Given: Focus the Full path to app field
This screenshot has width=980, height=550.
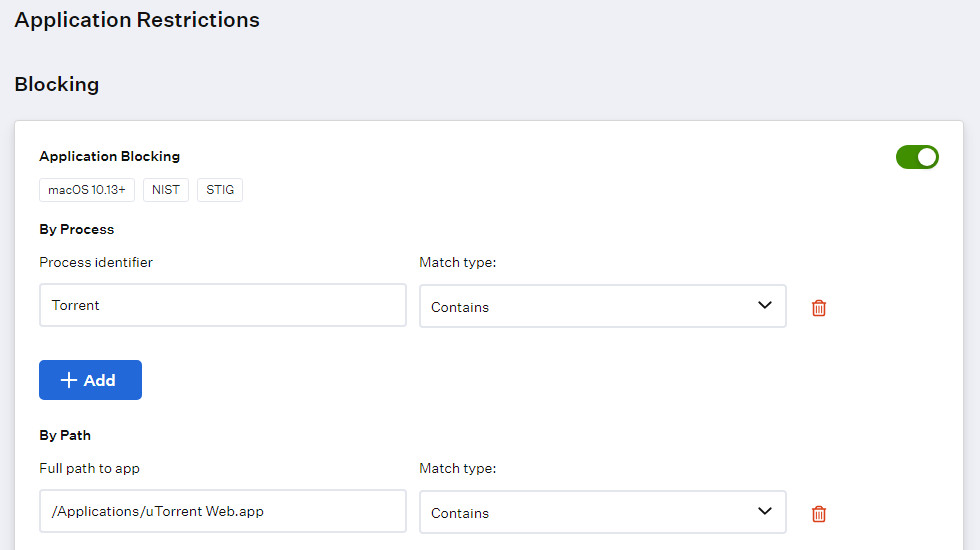Looking at the screenshot, I should (222, 511).
